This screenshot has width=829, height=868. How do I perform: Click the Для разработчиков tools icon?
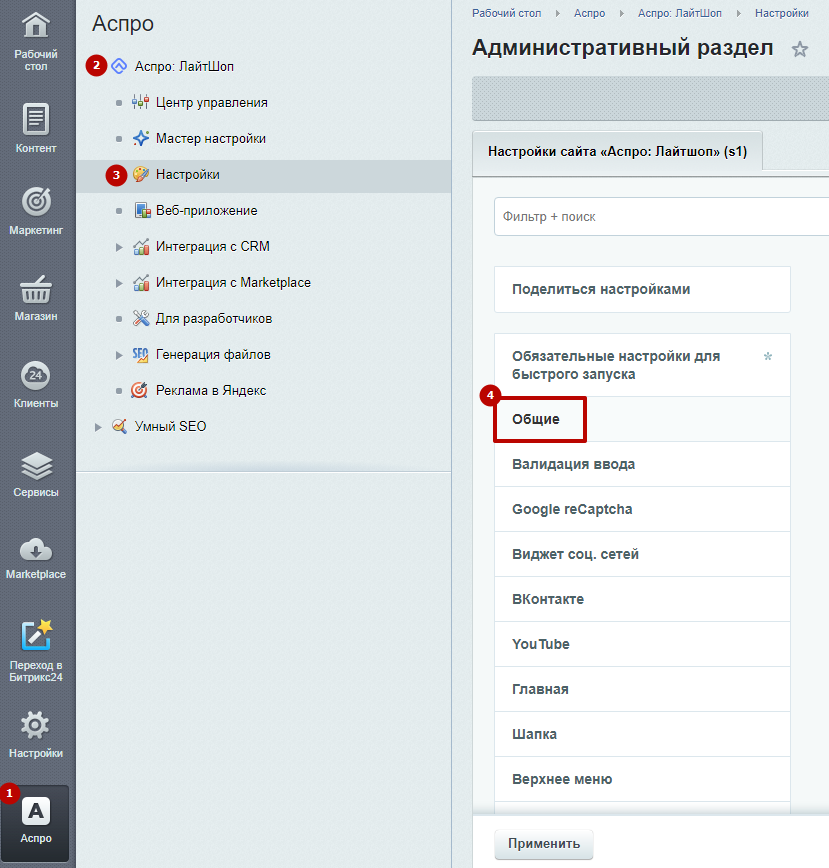click(x=141, y=318)
